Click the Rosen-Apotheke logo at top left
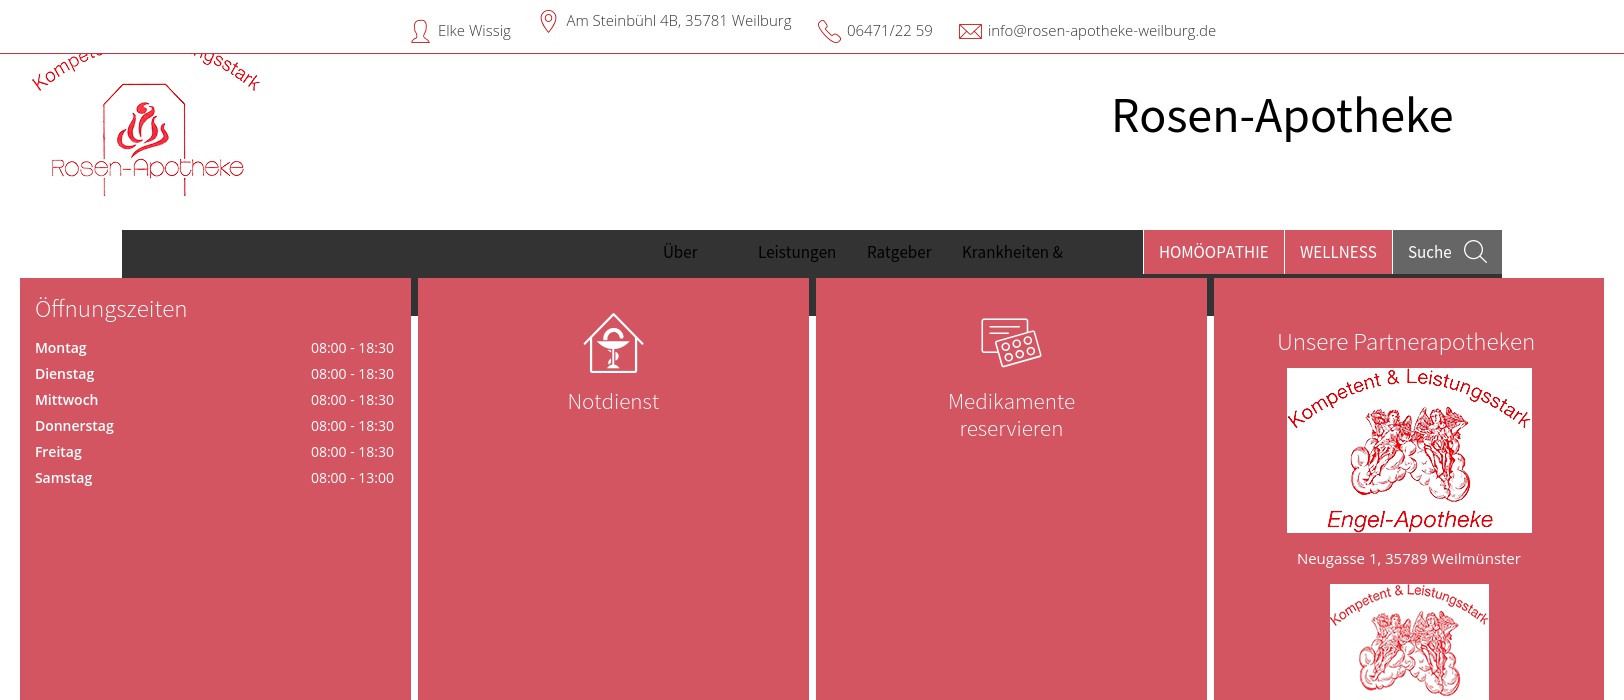This screenshot has height=700, width=1624. [147, 125]
